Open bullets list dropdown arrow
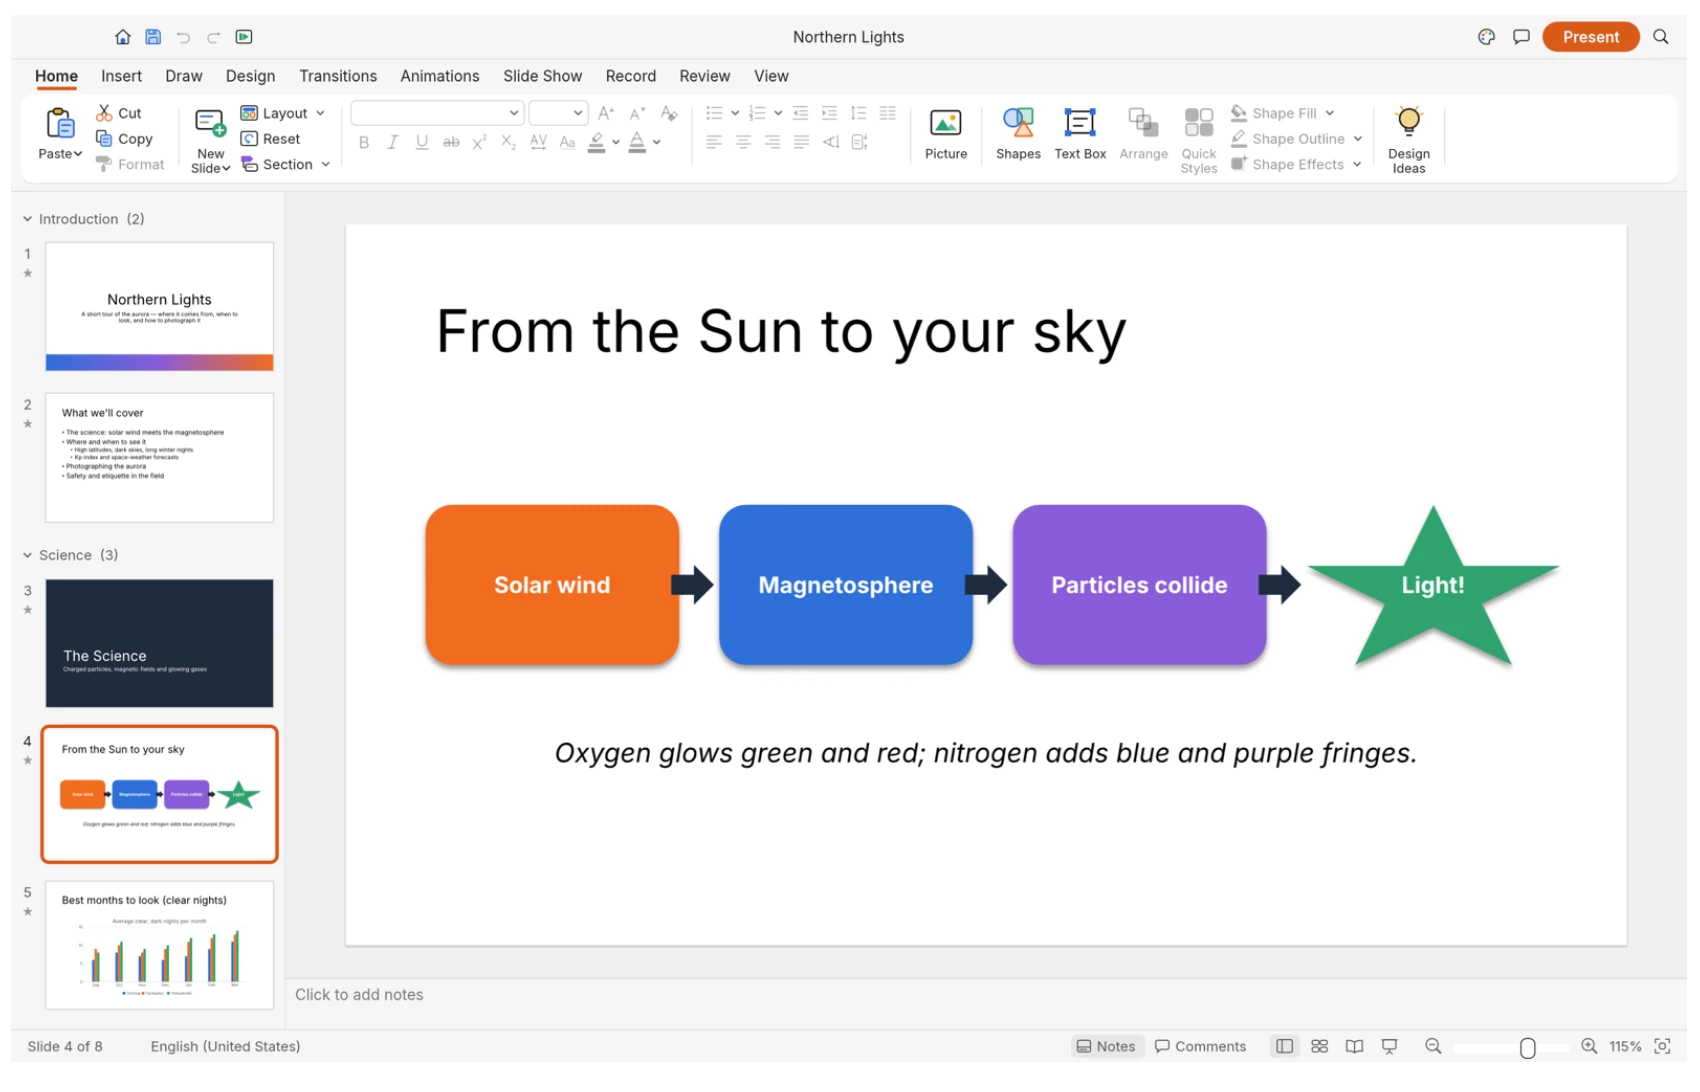1700x1092 pixels. (735, 113)
